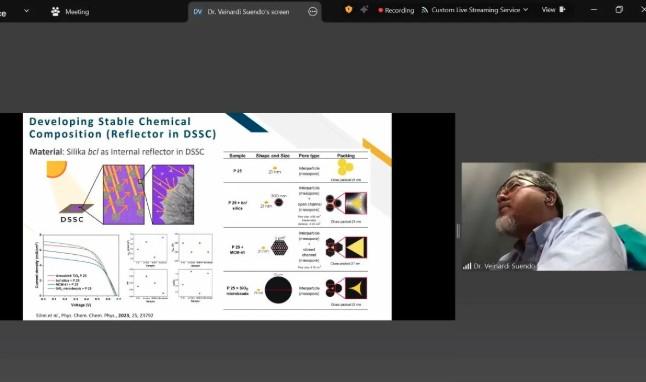Select the Meeting tab label
Image resolution: width=646 pixels, height=382 pixels.
point(77,12)
